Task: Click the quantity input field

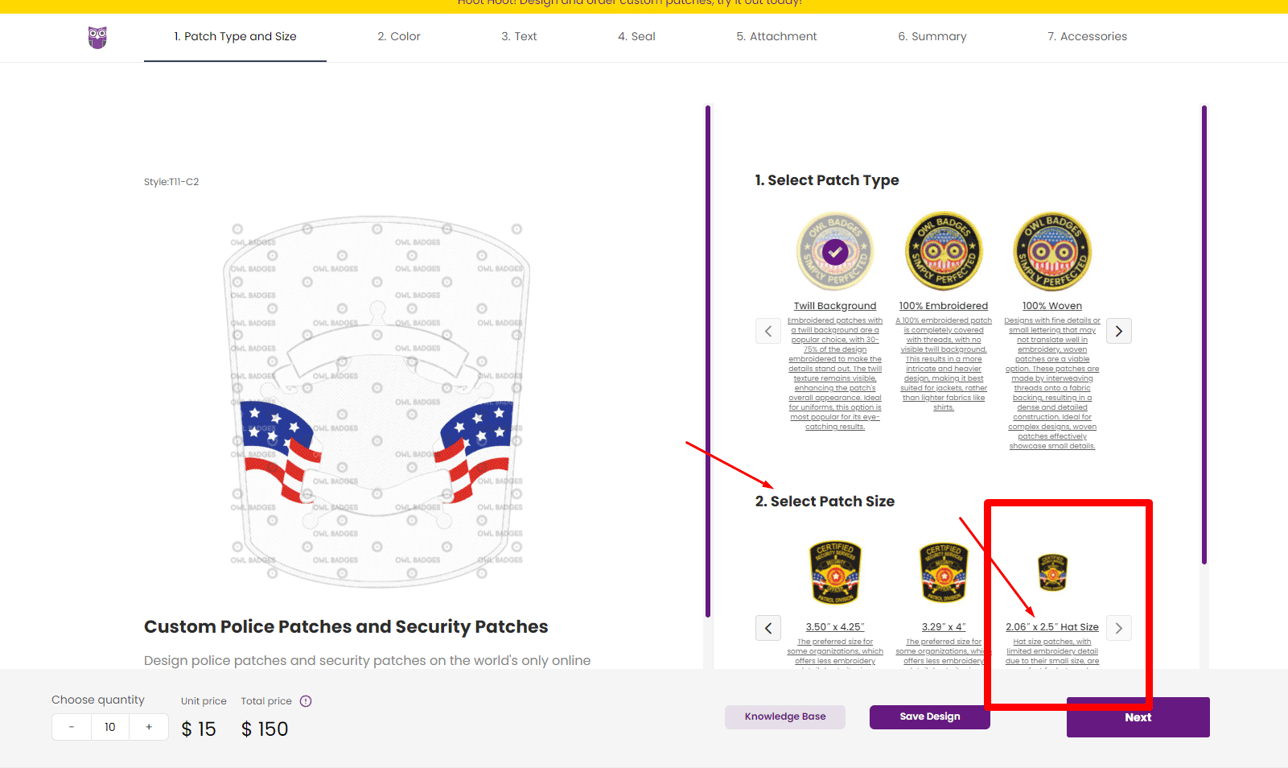Action: tap(110, 727)
